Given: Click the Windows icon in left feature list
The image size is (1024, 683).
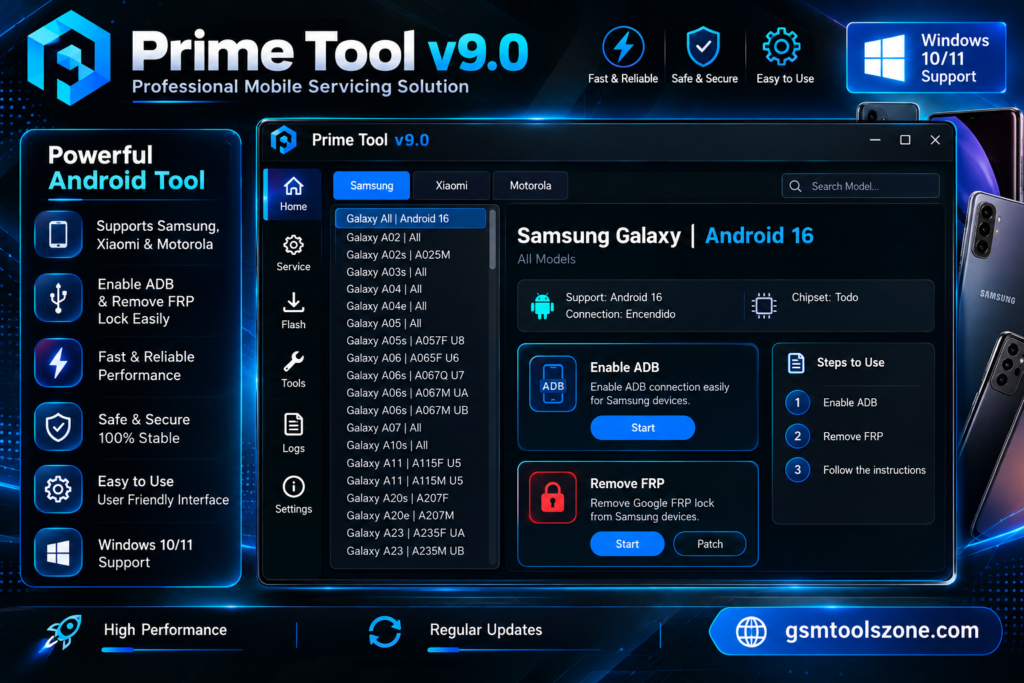Looking at the screenshot, I should click(59, 552).
